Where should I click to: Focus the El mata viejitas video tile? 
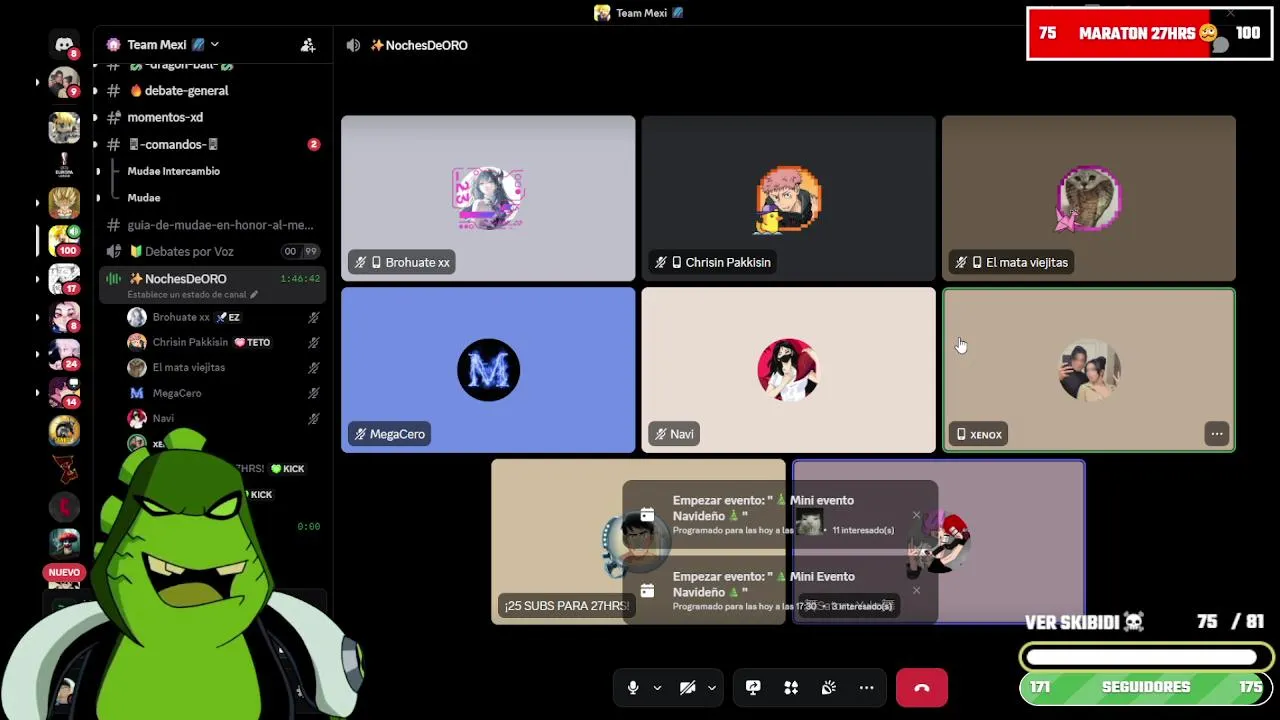click(x=1089, y=198)
